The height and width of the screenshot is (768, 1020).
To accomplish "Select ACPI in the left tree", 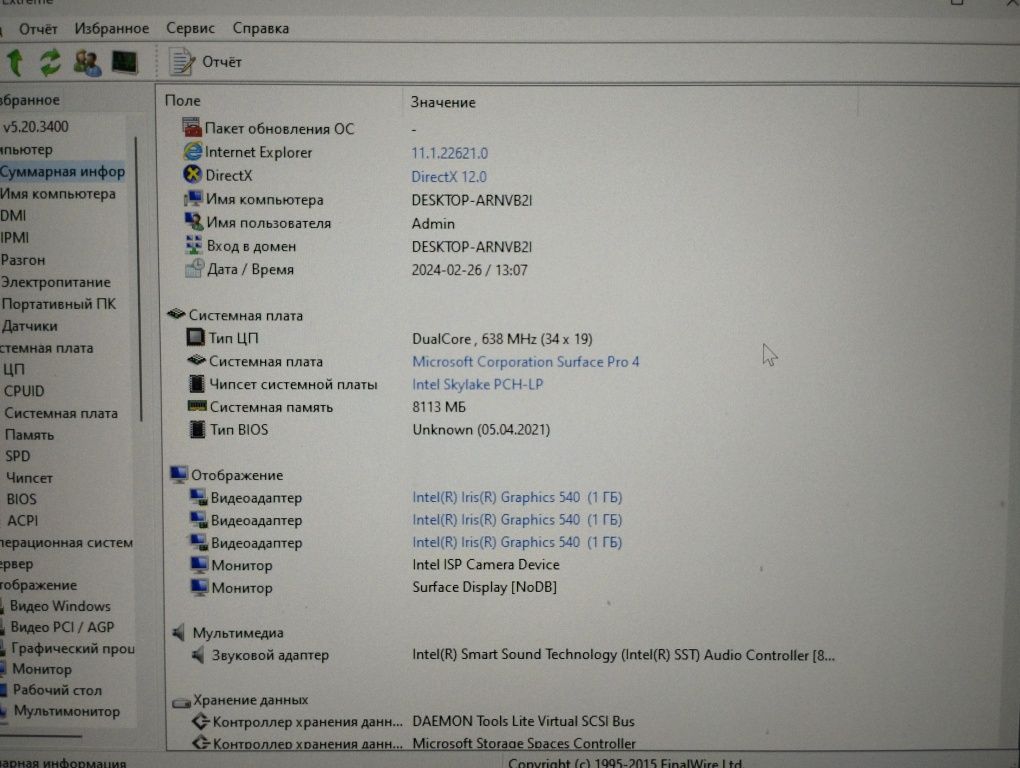I will (23, 520).
